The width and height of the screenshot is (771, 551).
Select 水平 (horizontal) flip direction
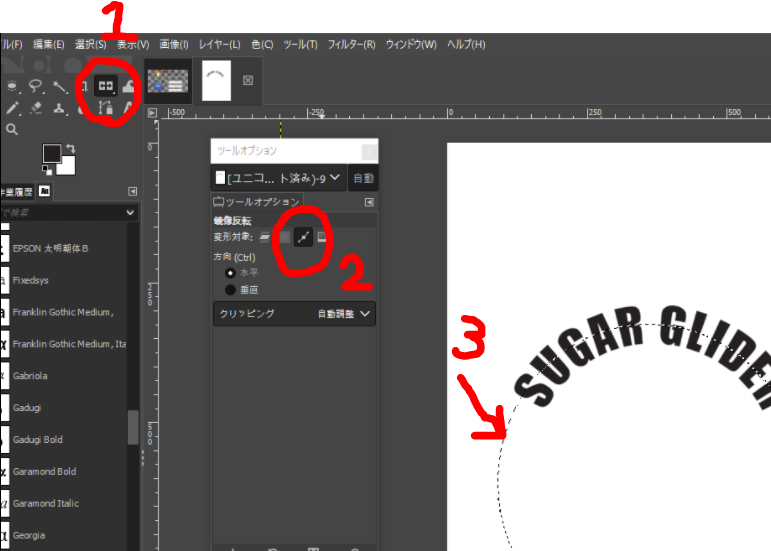(x=231, y=272)
